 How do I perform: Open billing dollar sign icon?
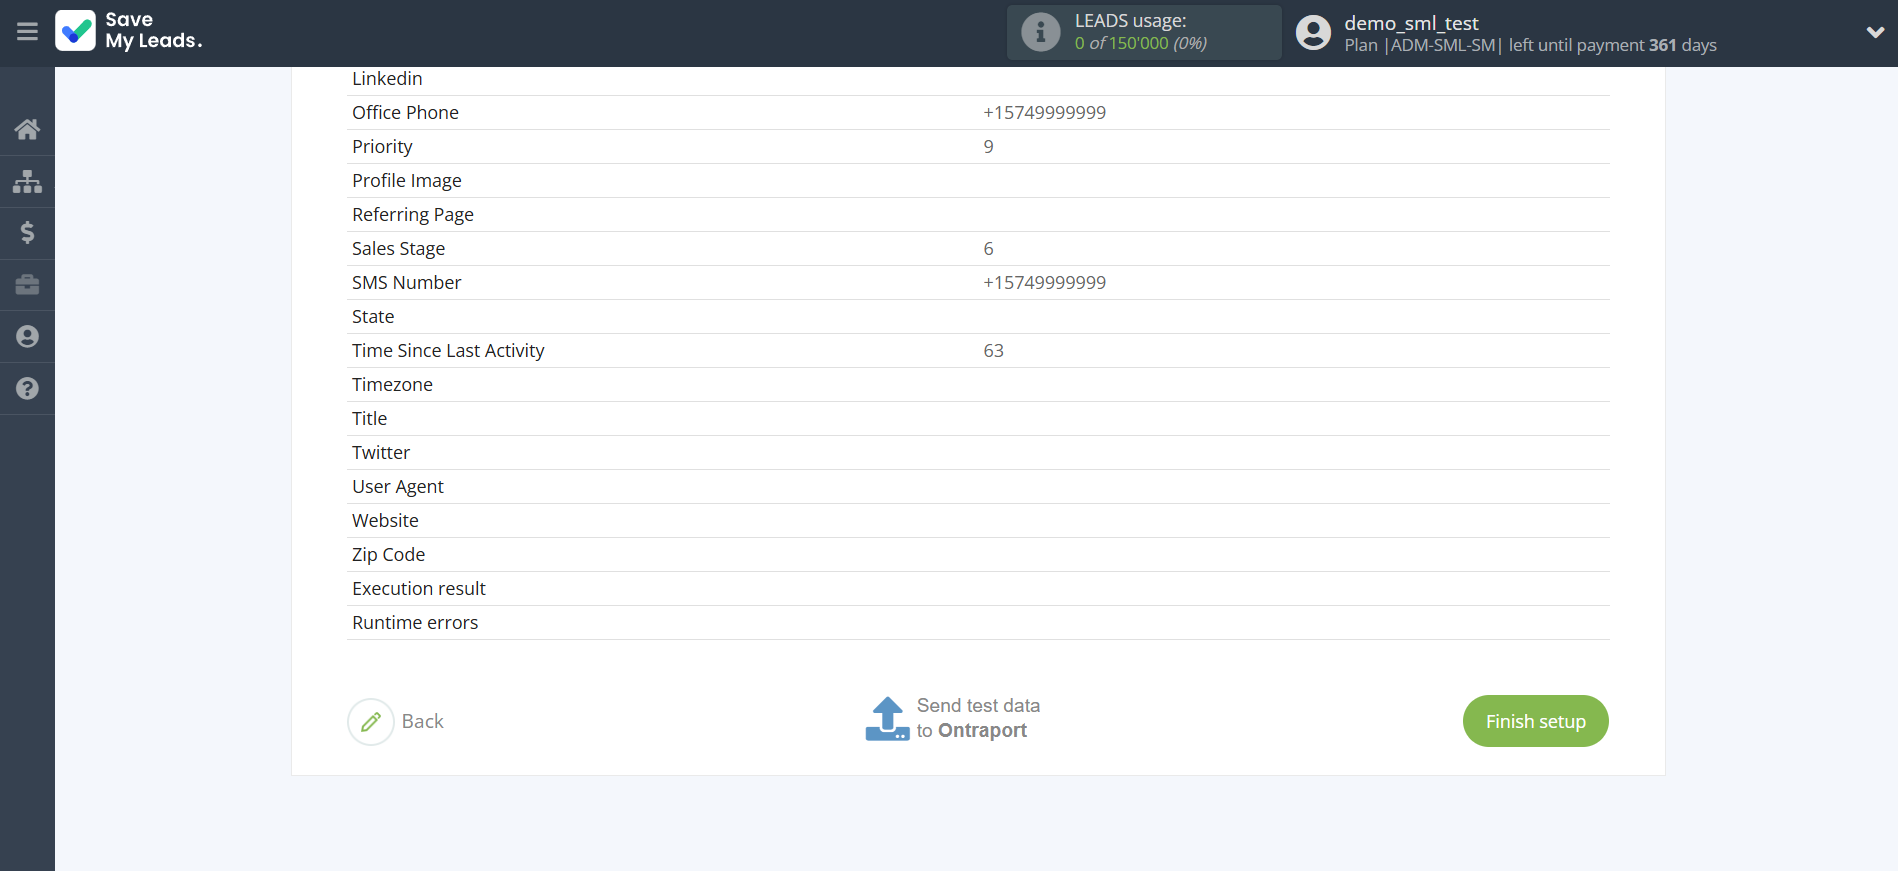[27, 233]
